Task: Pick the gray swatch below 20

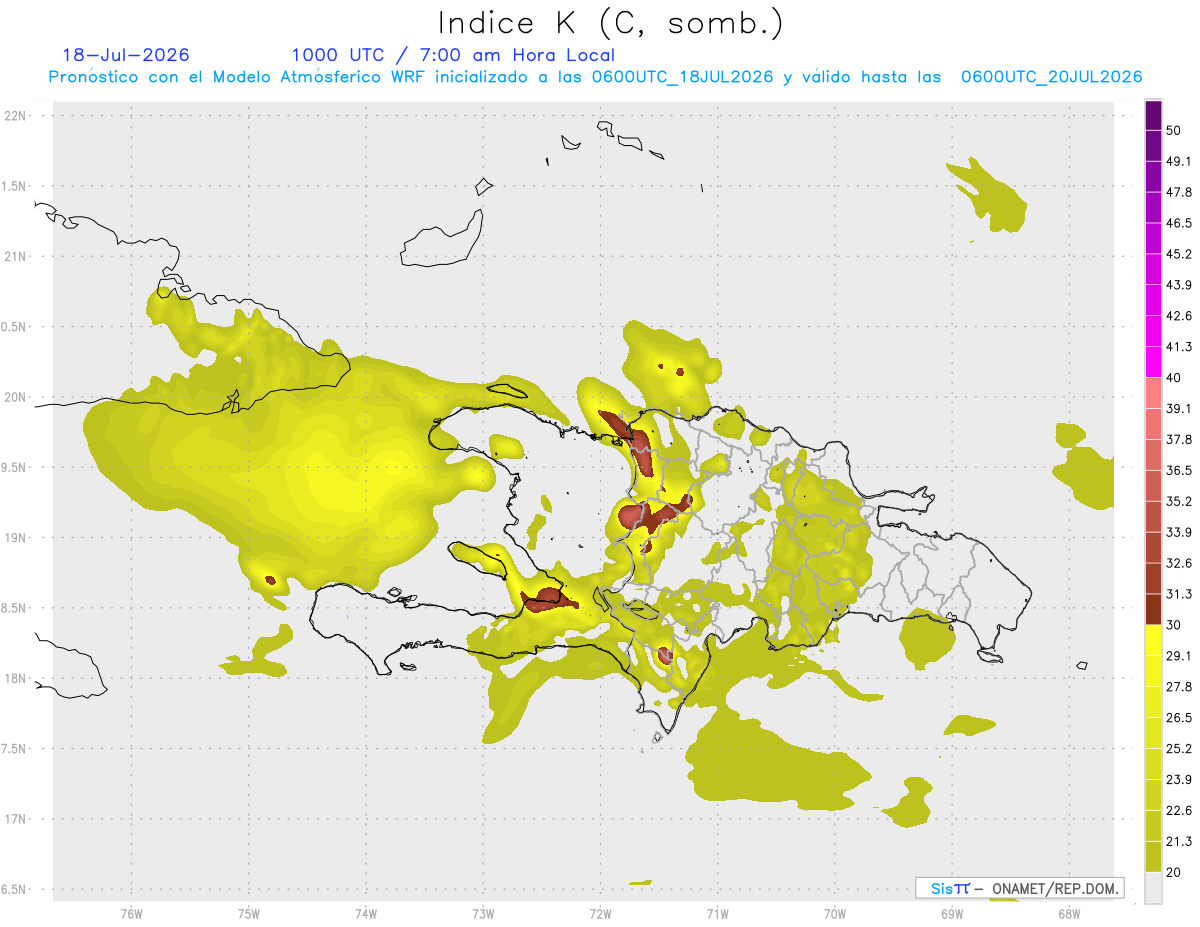Action: click(x=1153, y=888)
